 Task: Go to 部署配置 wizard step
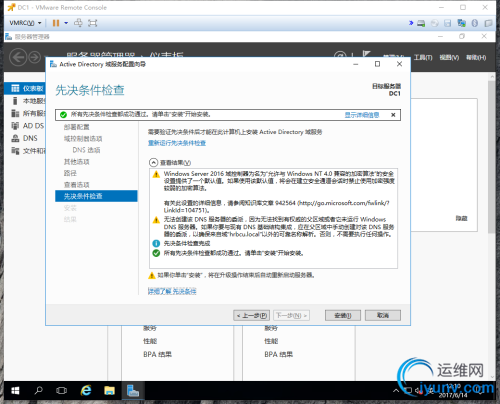tap(77, 127)
